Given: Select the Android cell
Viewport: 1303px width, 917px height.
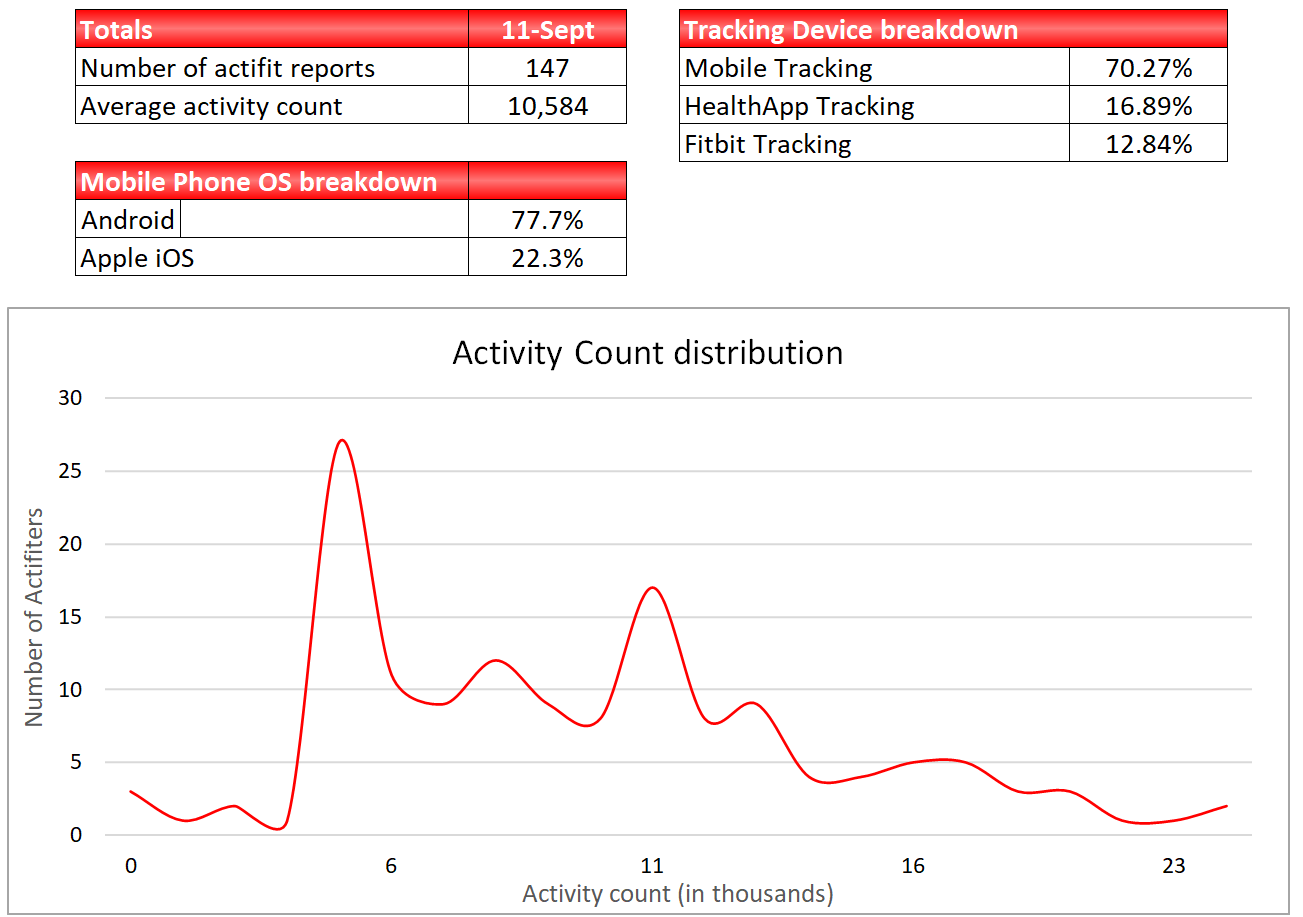Looking at the screenshot, I should (x=128, y=220).
